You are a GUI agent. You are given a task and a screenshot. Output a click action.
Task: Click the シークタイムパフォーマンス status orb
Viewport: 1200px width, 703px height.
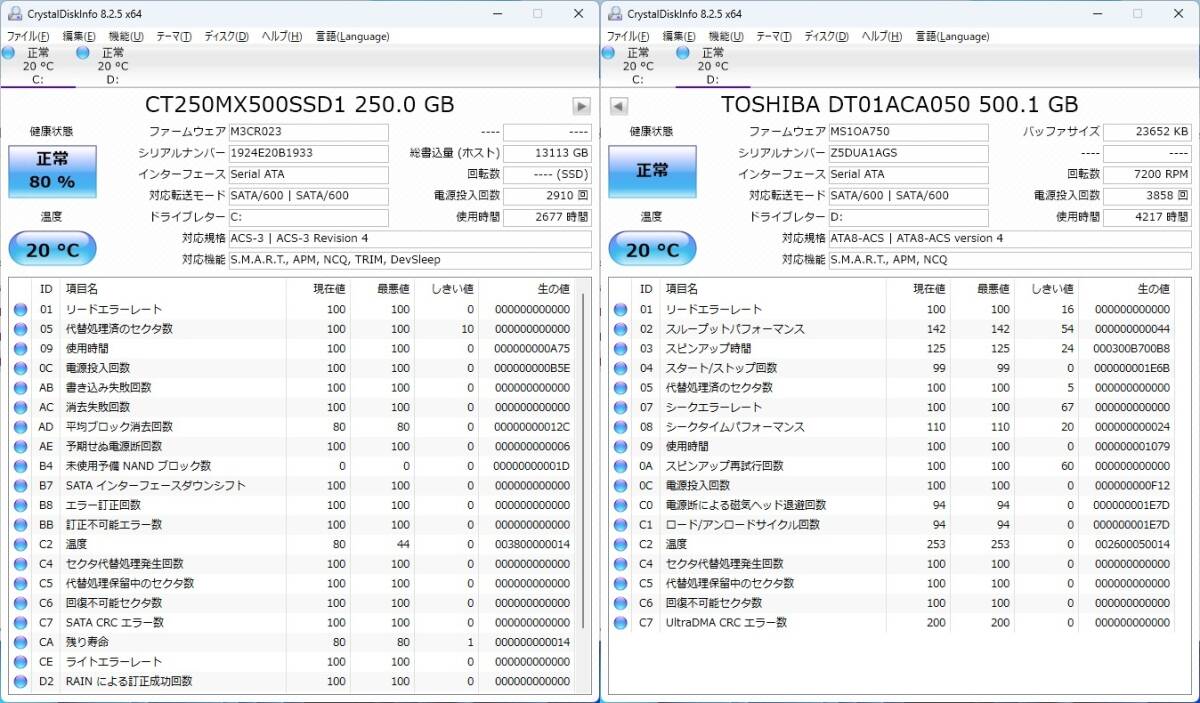pyautogui.click(x=621, y=427)
